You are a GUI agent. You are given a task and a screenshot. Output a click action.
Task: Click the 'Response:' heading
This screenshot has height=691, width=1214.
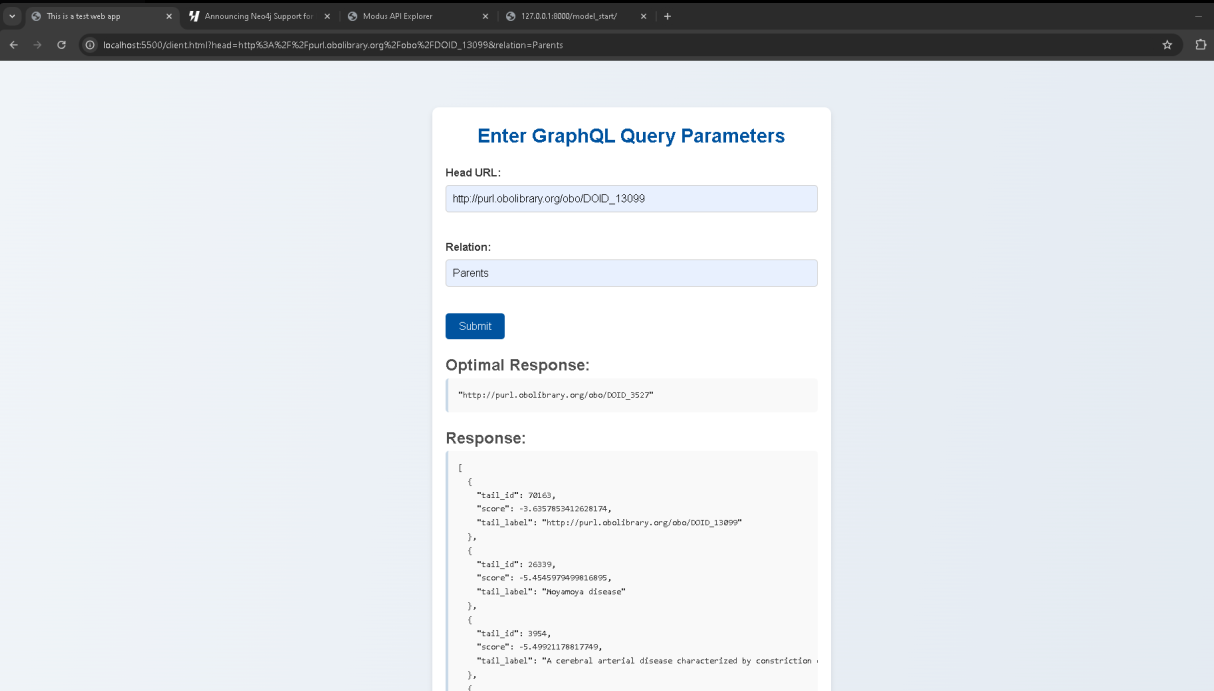(x=486, y=438)
